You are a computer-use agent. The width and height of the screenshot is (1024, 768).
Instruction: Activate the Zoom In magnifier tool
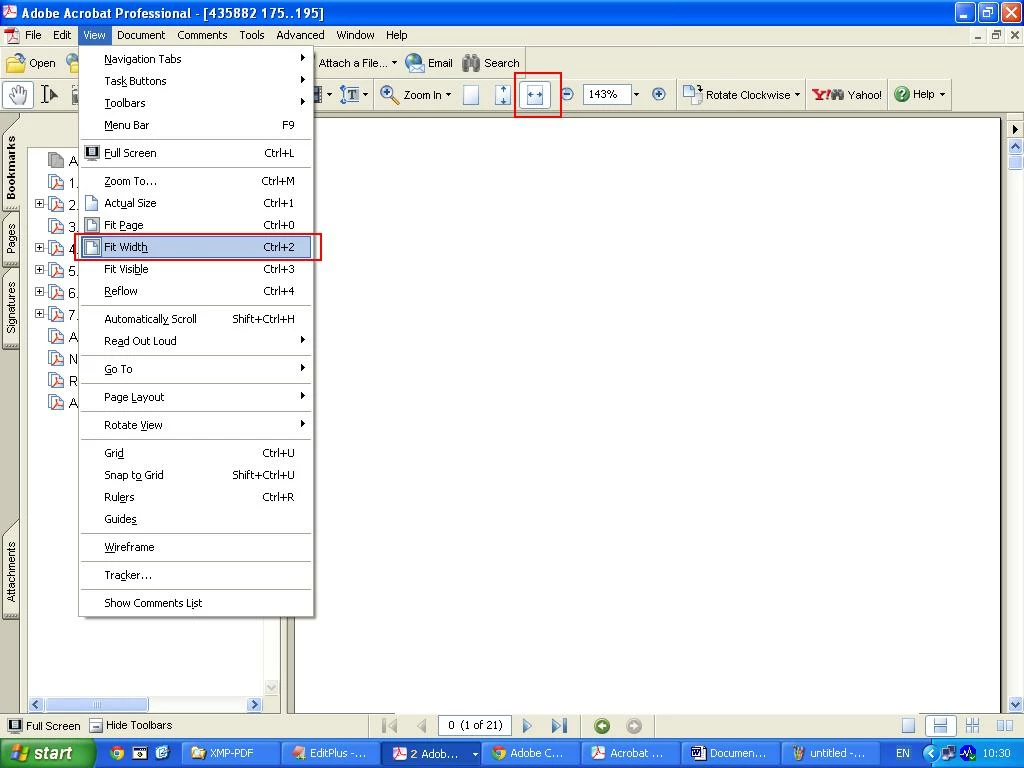coord(390,95)
